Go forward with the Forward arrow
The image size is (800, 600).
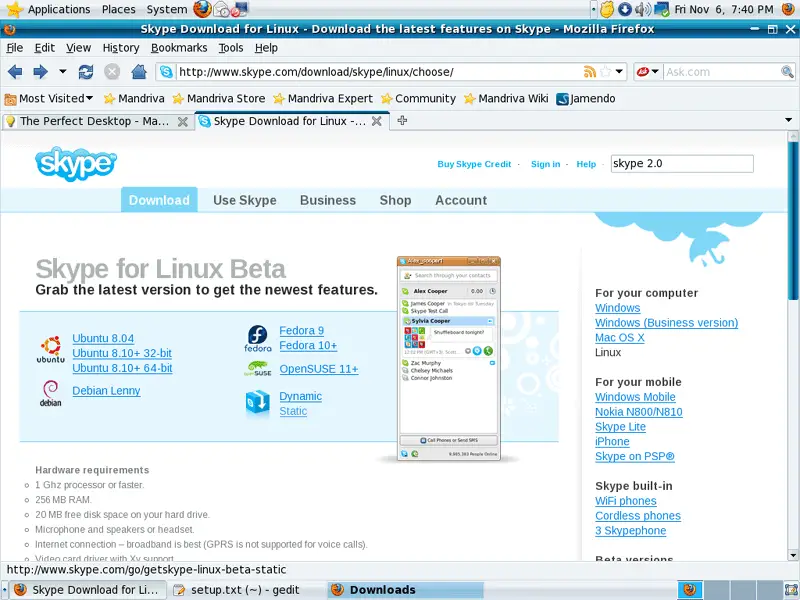pyautogui.click(x=40, y=72)
